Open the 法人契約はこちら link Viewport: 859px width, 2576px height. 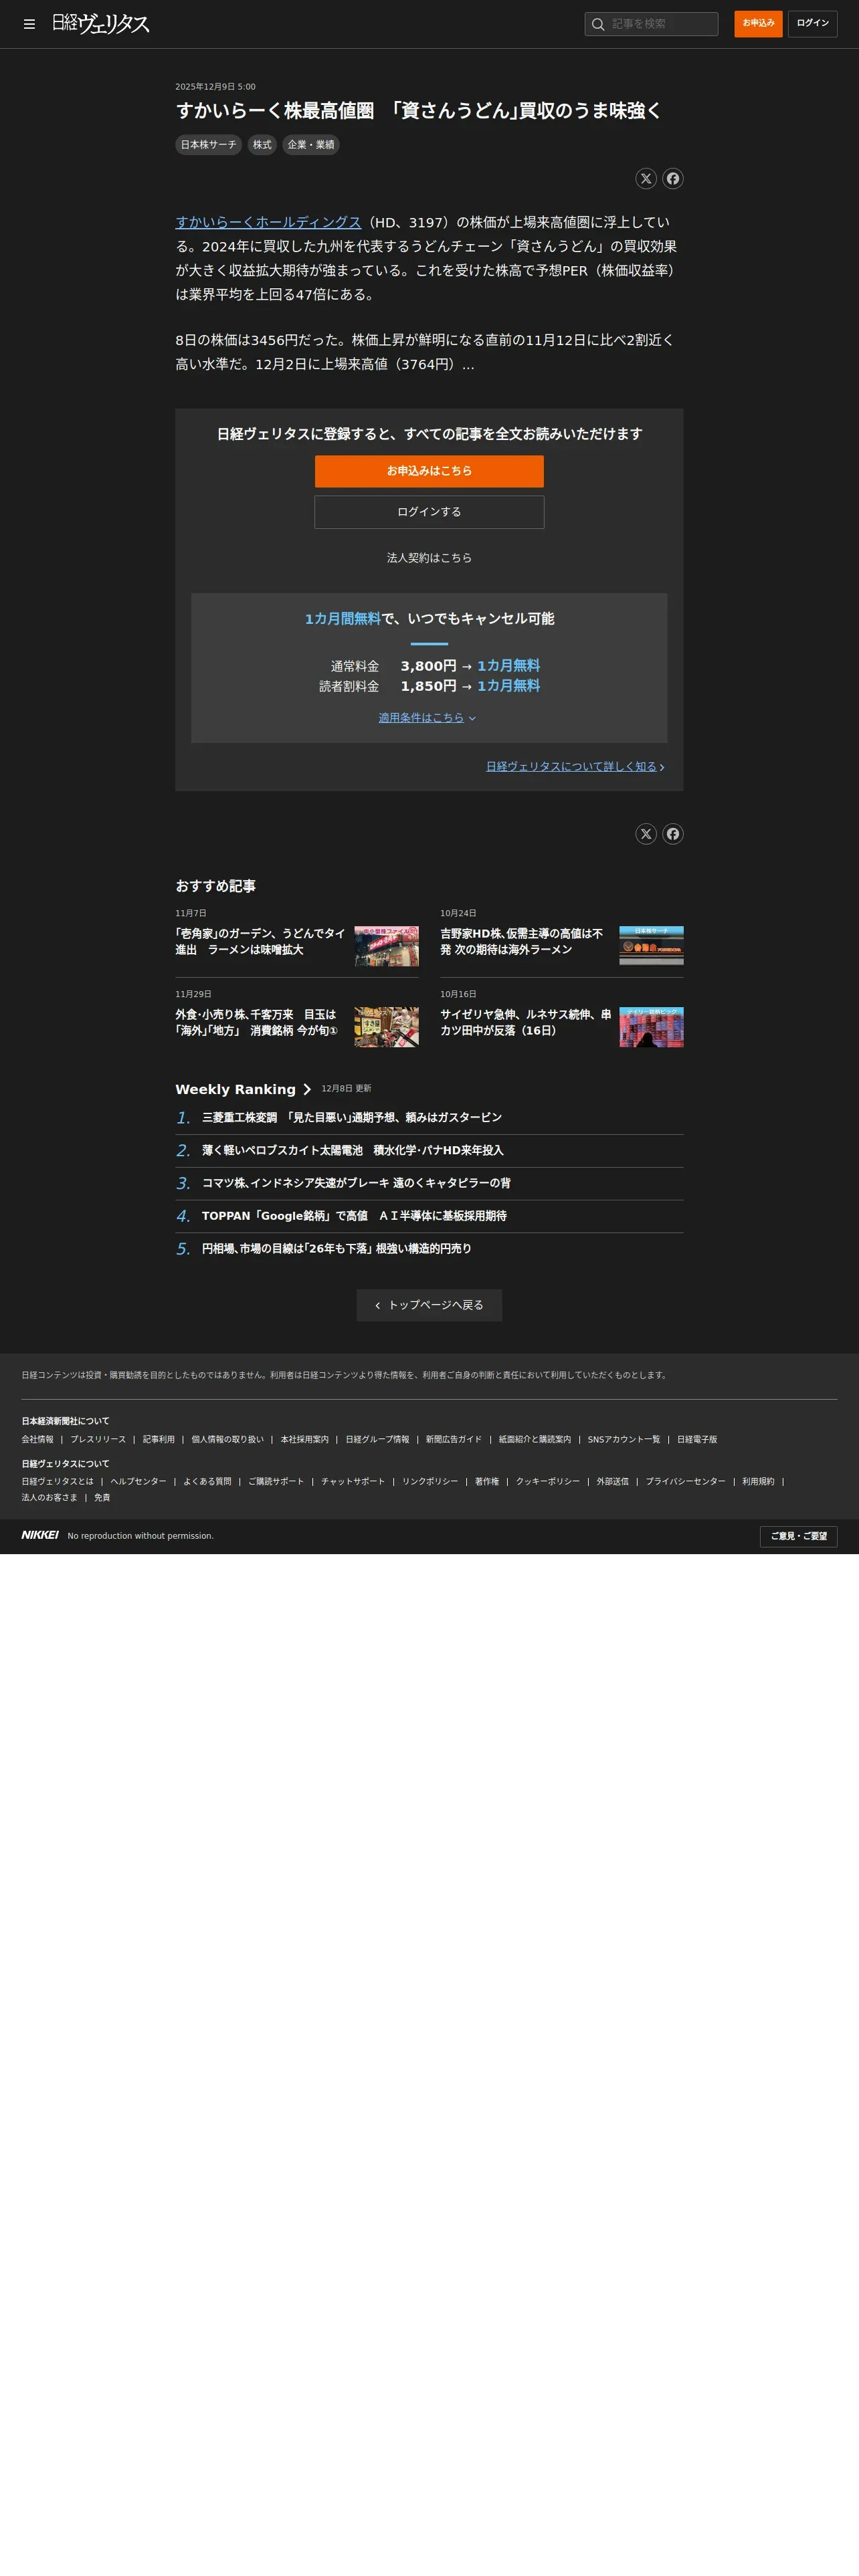(429, 558)
